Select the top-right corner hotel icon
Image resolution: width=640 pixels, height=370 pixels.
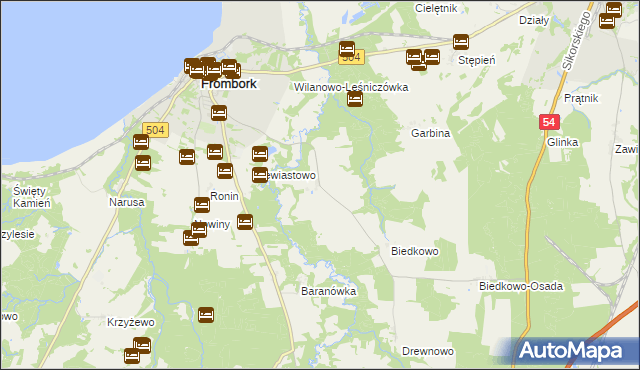(x=614, y=9)
